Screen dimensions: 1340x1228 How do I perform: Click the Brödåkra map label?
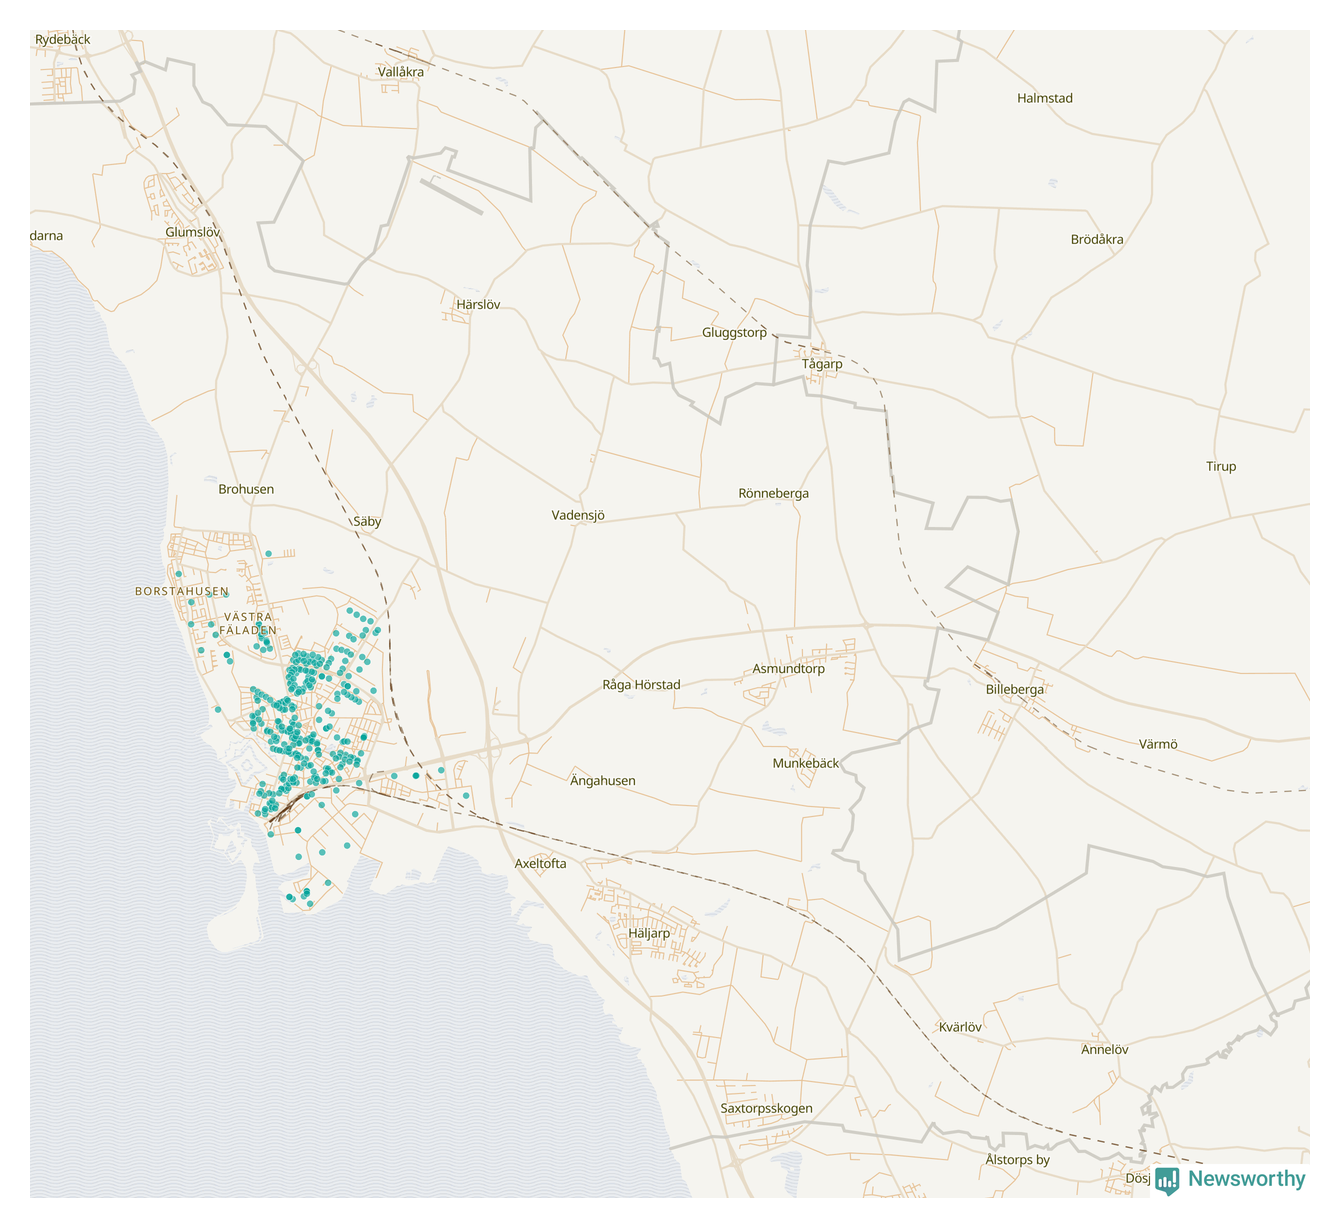[x=1097, y=239]
